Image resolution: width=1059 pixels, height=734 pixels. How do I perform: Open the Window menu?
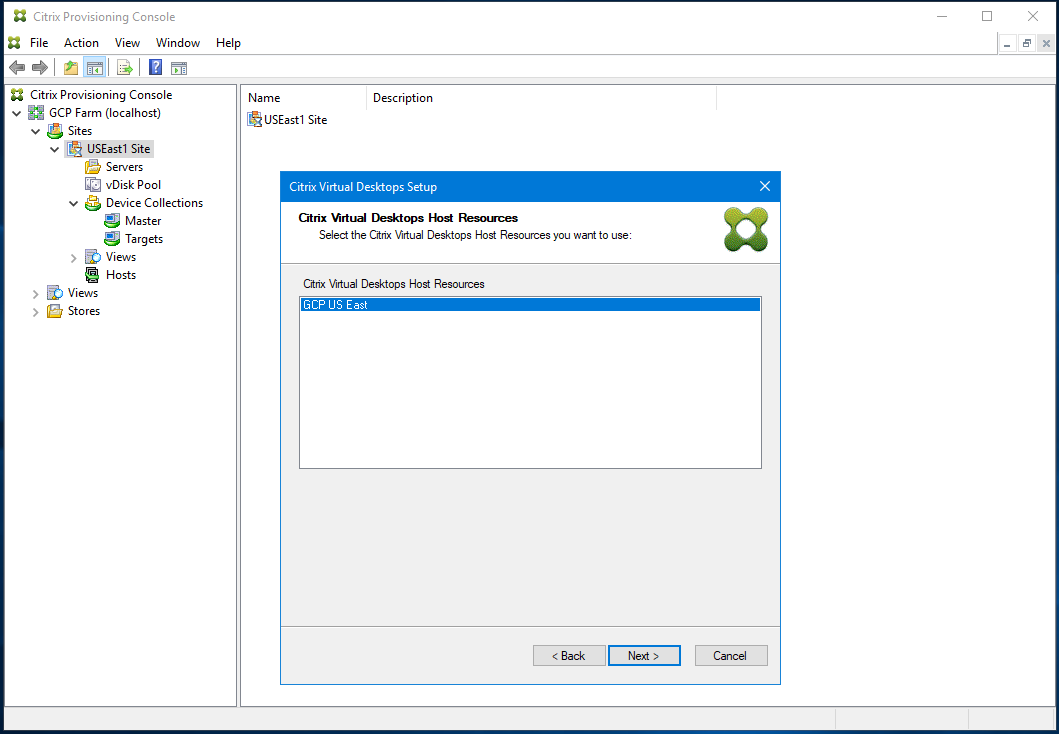click(178, 42)
